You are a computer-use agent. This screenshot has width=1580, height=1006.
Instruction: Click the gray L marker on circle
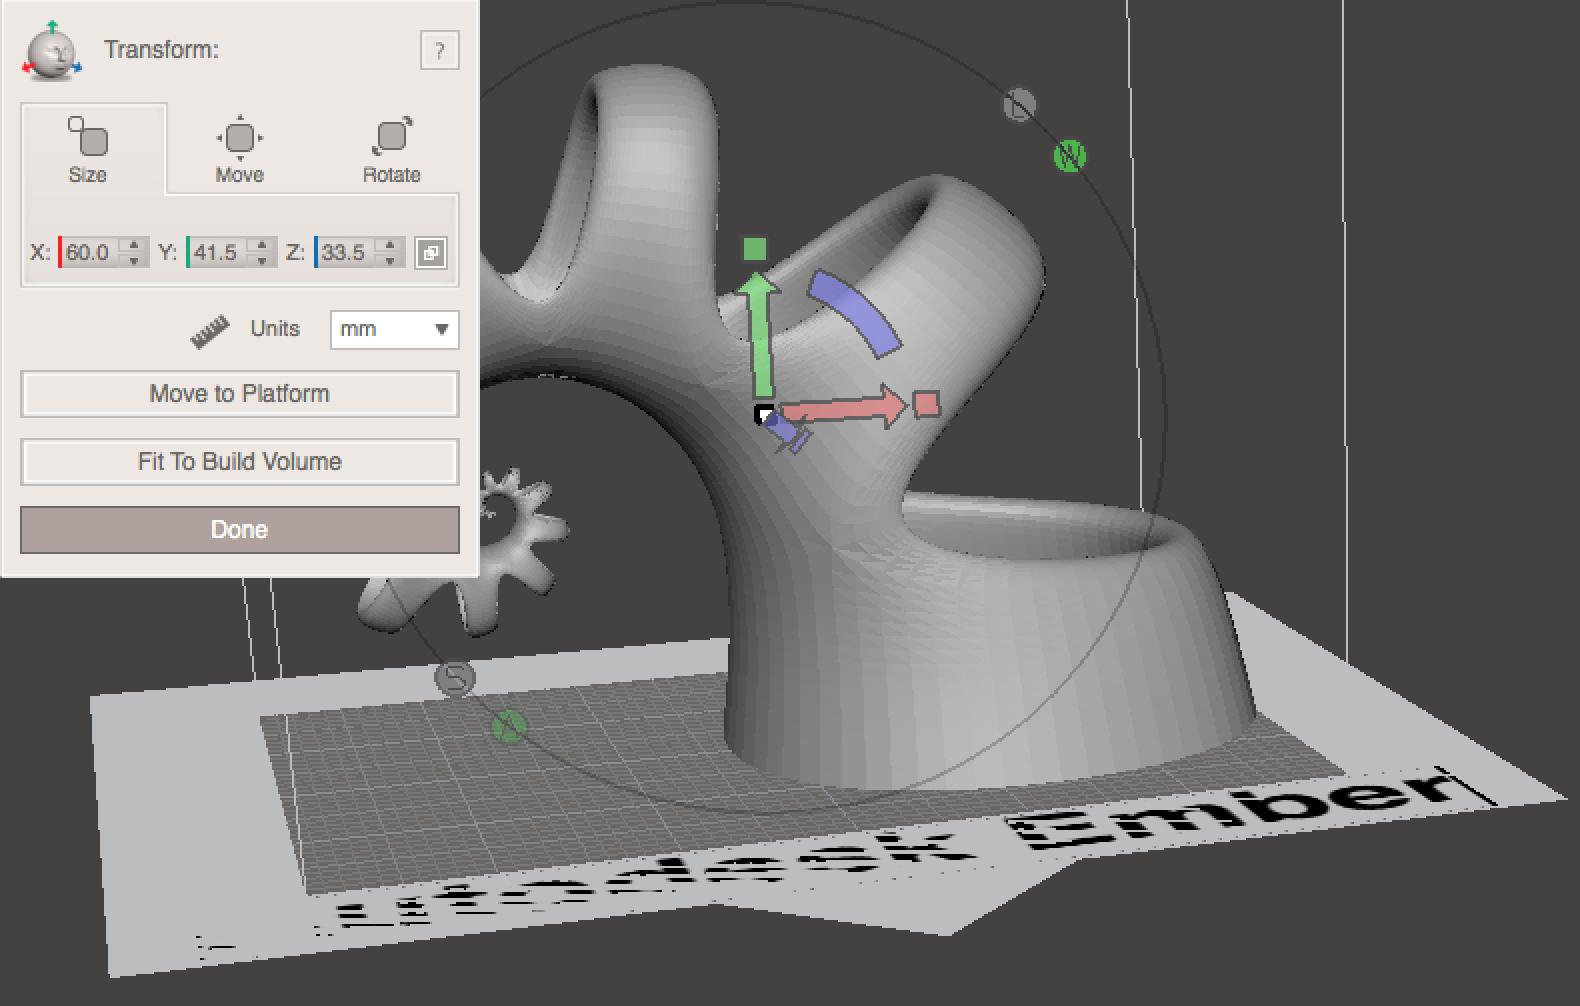1020,104
